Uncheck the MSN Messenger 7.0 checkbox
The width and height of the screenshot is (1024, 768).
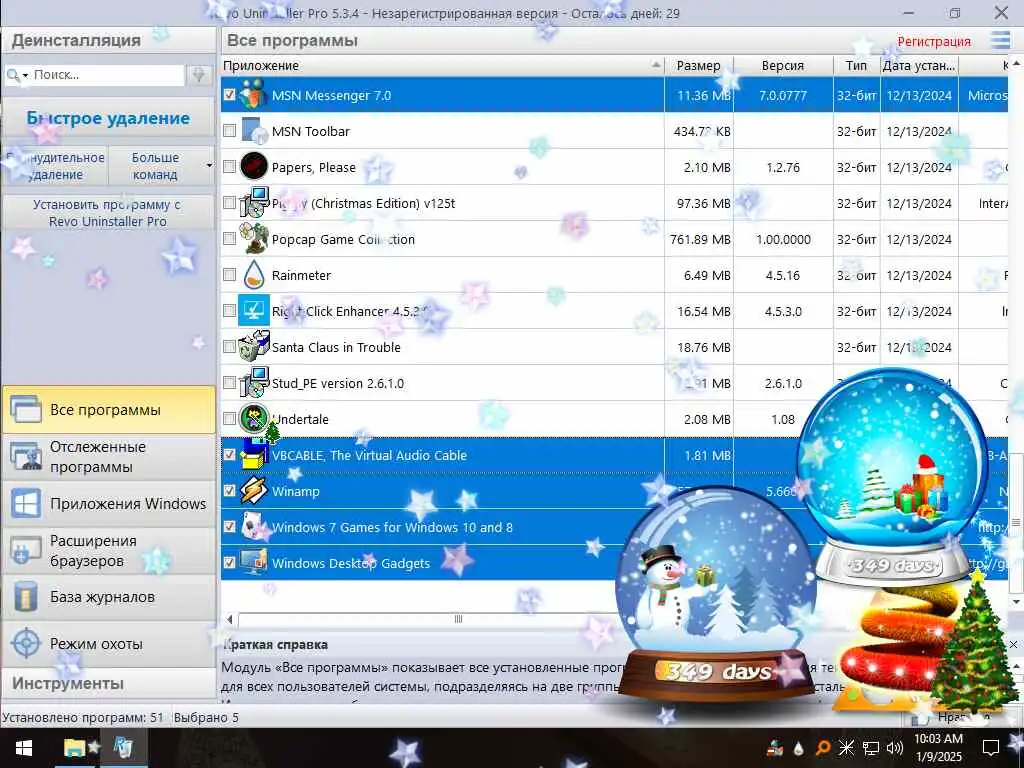[x=229, y=95]
